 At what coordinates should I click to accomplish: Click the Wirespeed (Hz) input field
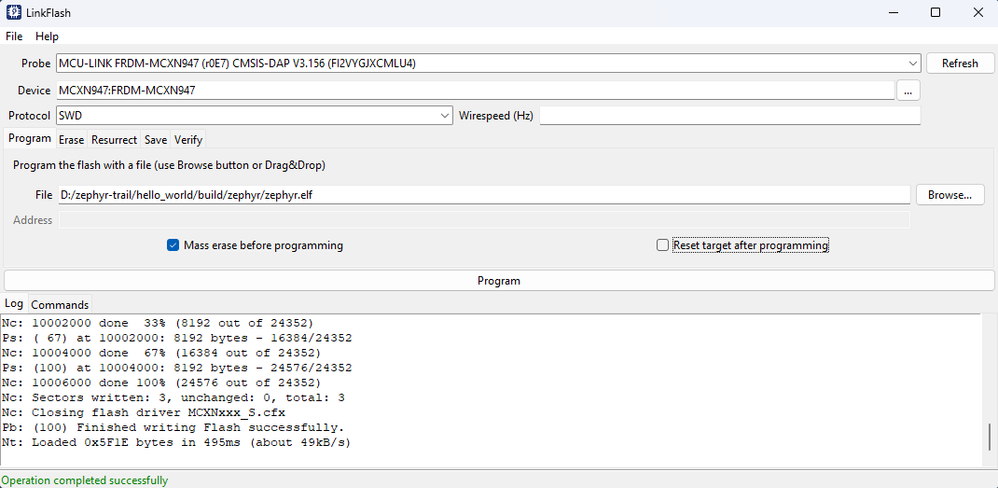tap(729, 116)
